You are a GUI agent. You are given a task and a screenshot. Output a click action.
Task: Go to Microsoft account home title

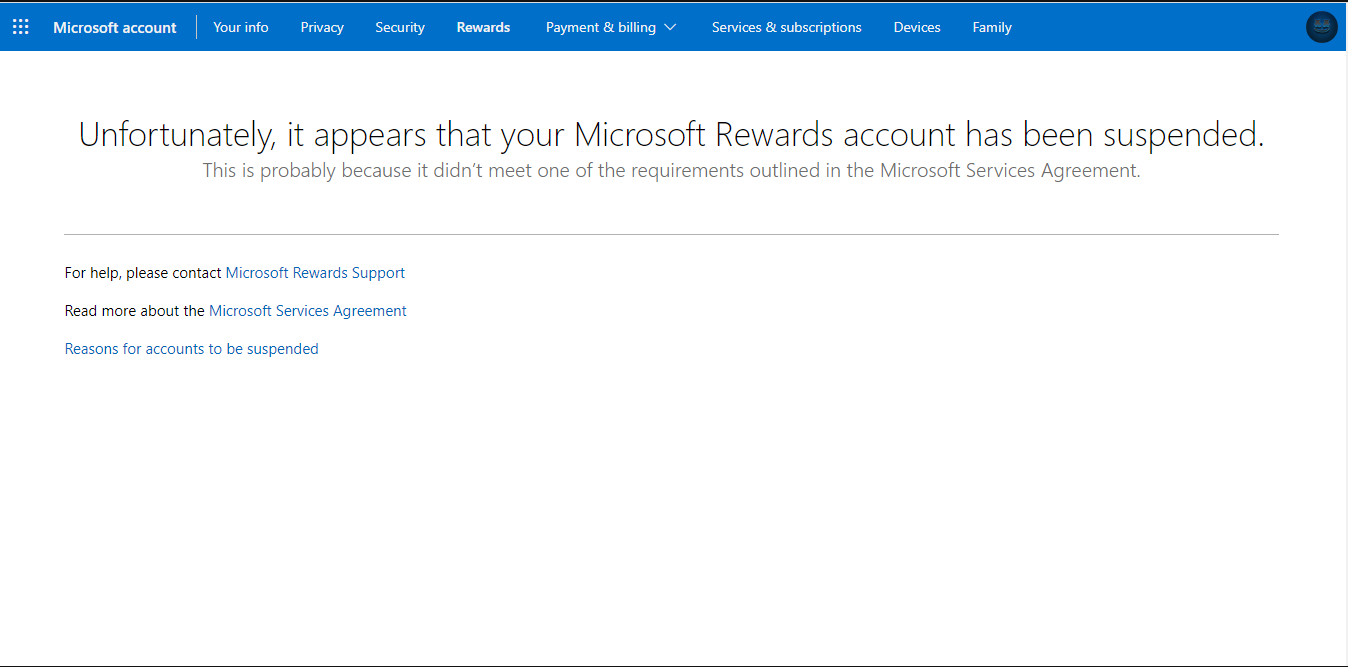coord(115,27)
